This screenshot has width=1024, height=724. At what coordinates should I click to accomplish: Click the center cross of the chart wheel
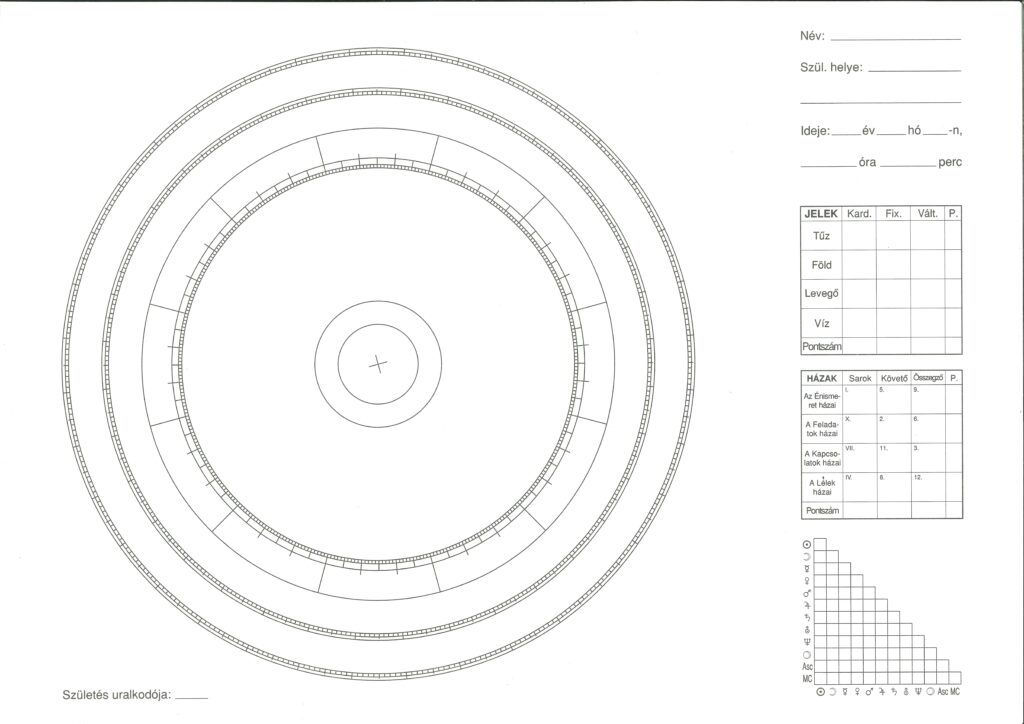pyautogui.click(x=378, y=364)
